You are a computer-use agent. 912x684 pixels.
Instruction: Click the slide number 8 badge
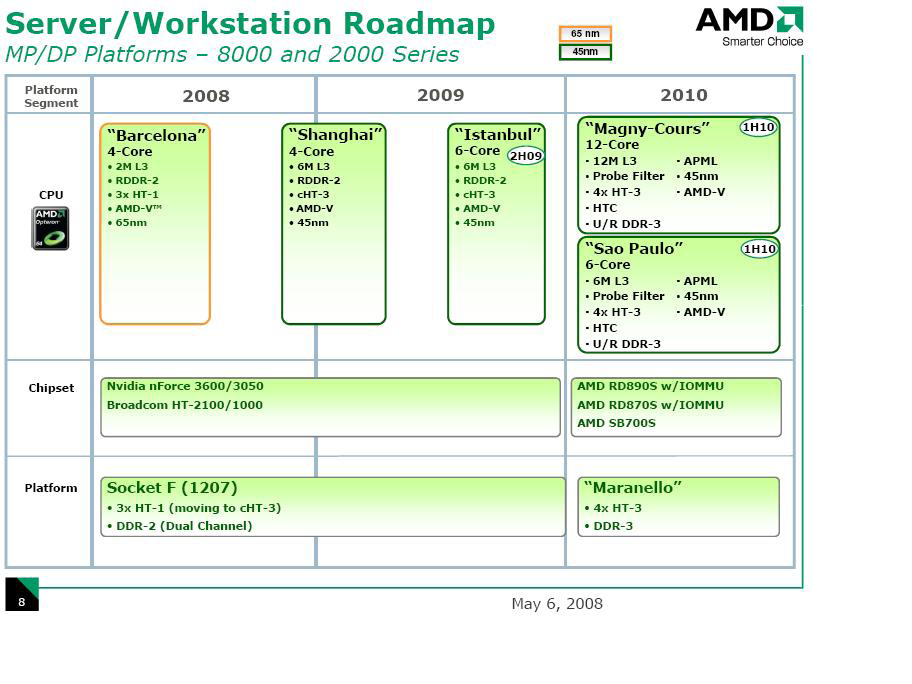[x=22, y=594]
